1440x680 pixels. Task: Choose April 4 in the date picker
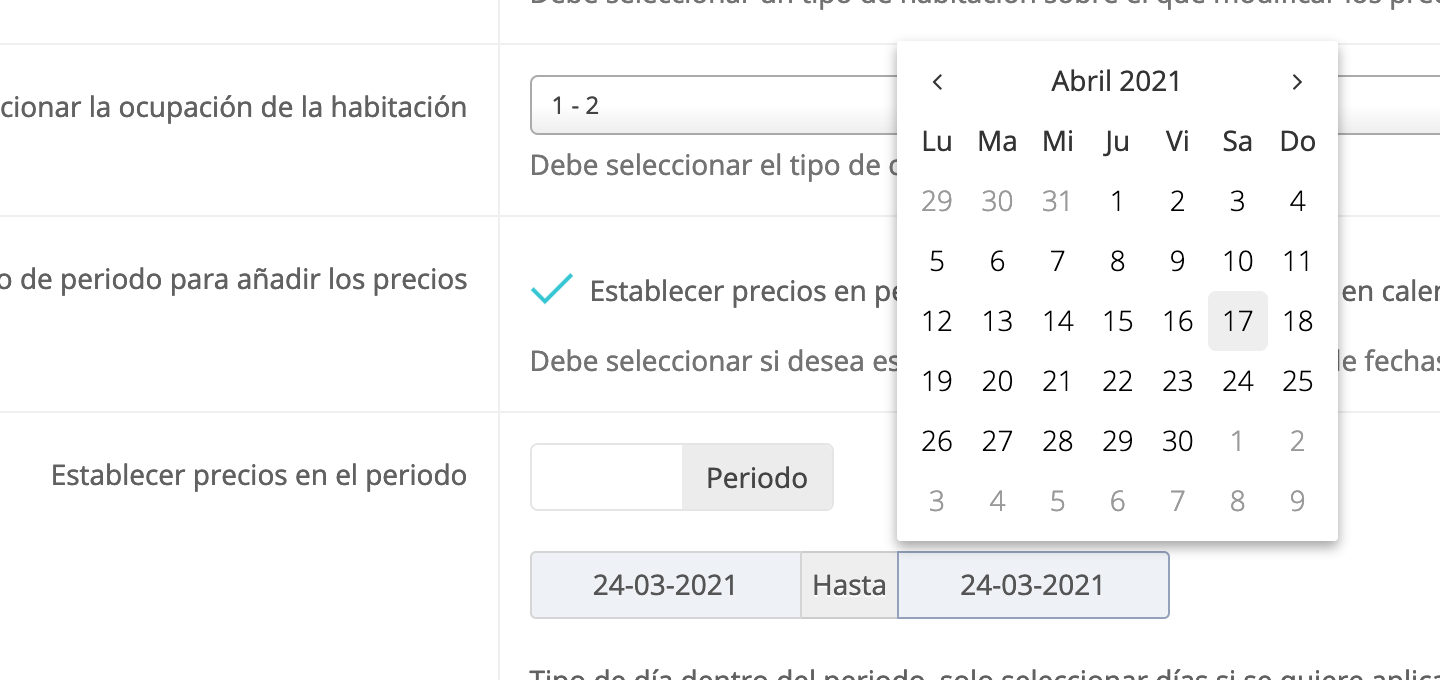(x=1297, y=201)
